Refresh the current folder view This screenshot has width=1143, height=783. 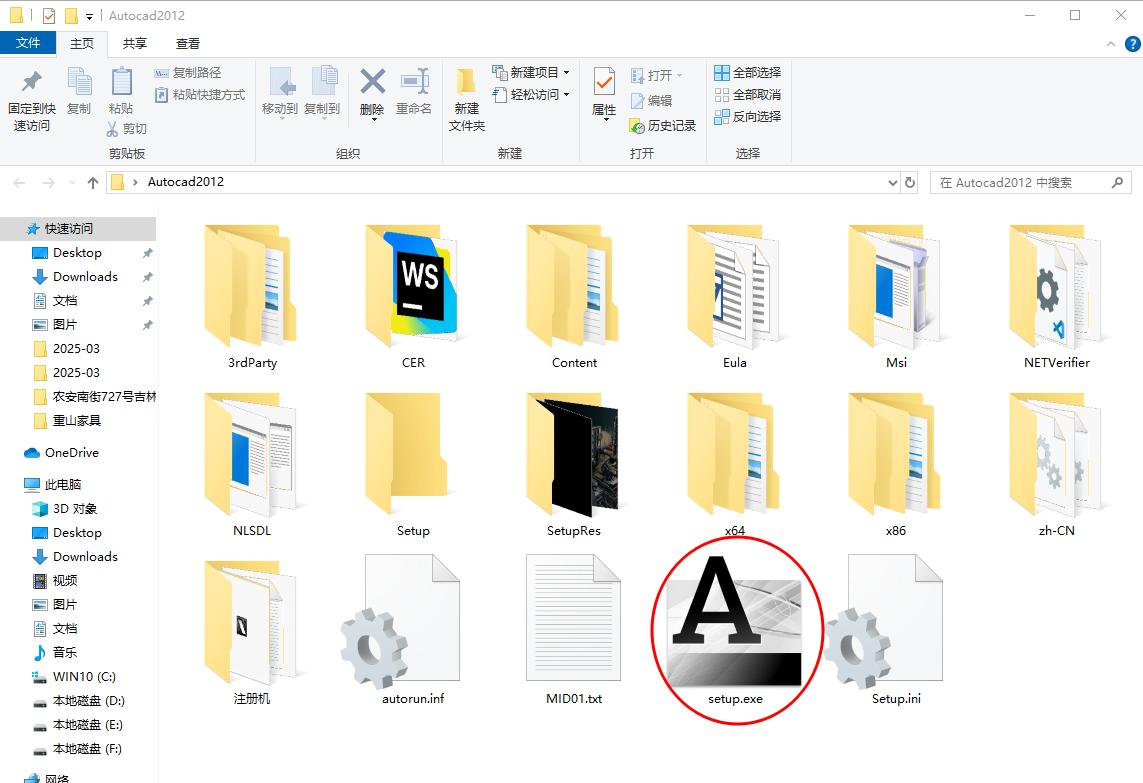pyautogui.click(x=910, y=182)
